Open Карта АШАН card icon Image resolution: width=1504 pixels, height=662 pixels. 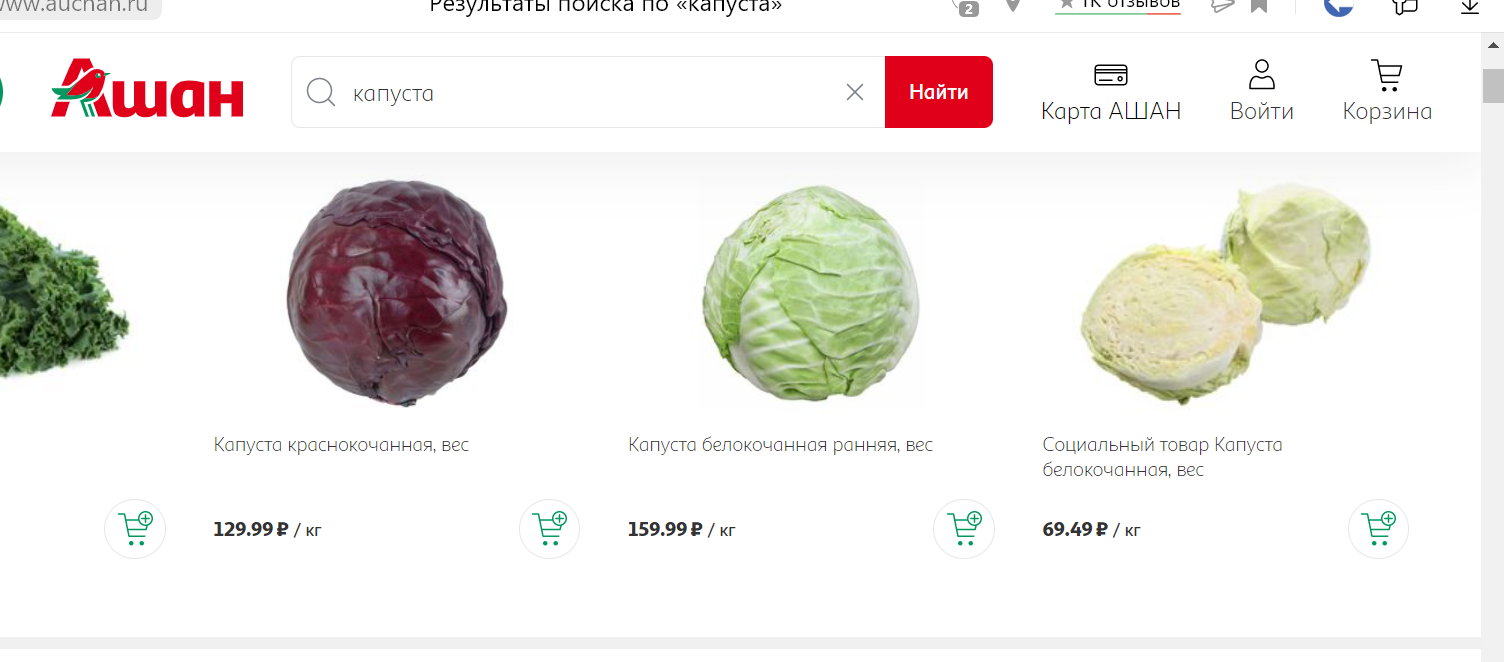click(x=1111, y=75)
